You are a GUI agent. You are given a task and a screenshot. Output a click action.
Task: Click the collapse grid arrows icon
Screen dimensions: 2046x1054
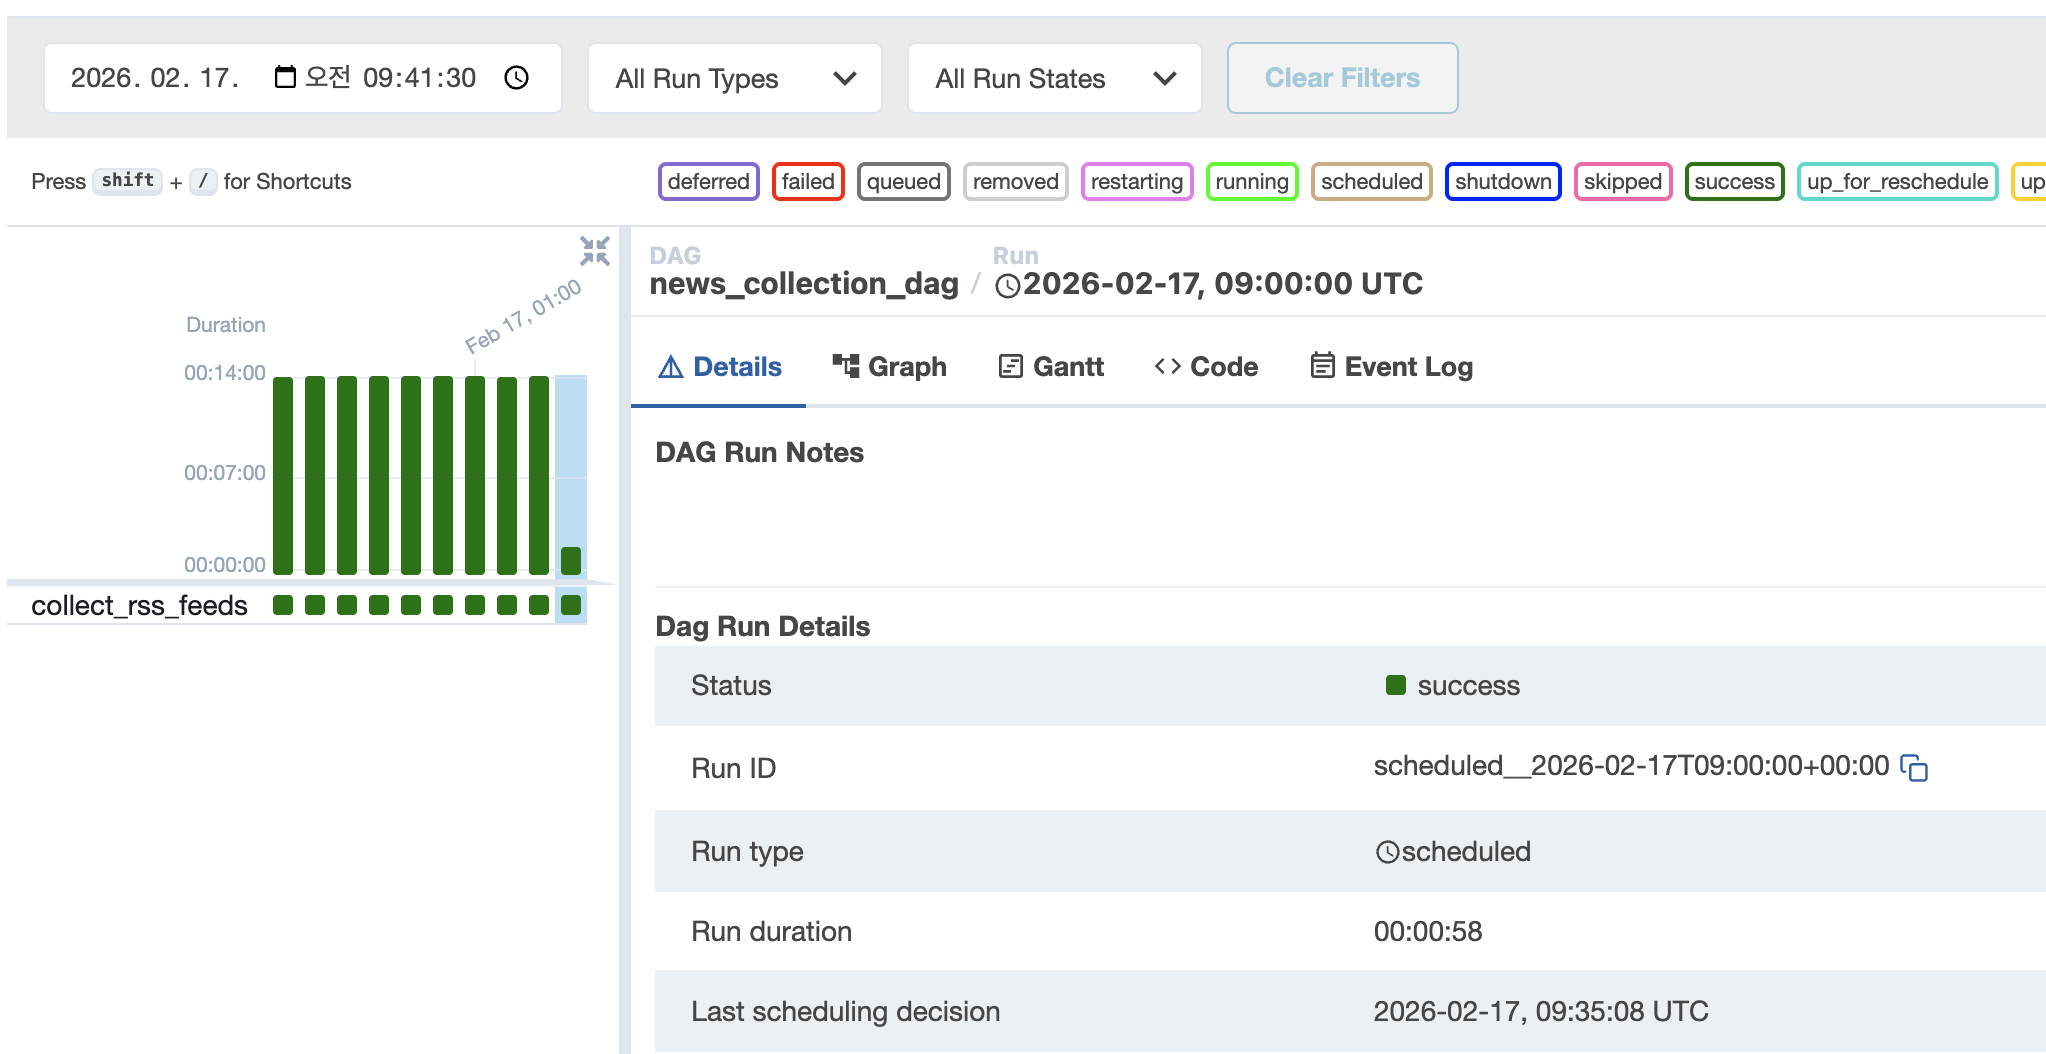(595, 251)
